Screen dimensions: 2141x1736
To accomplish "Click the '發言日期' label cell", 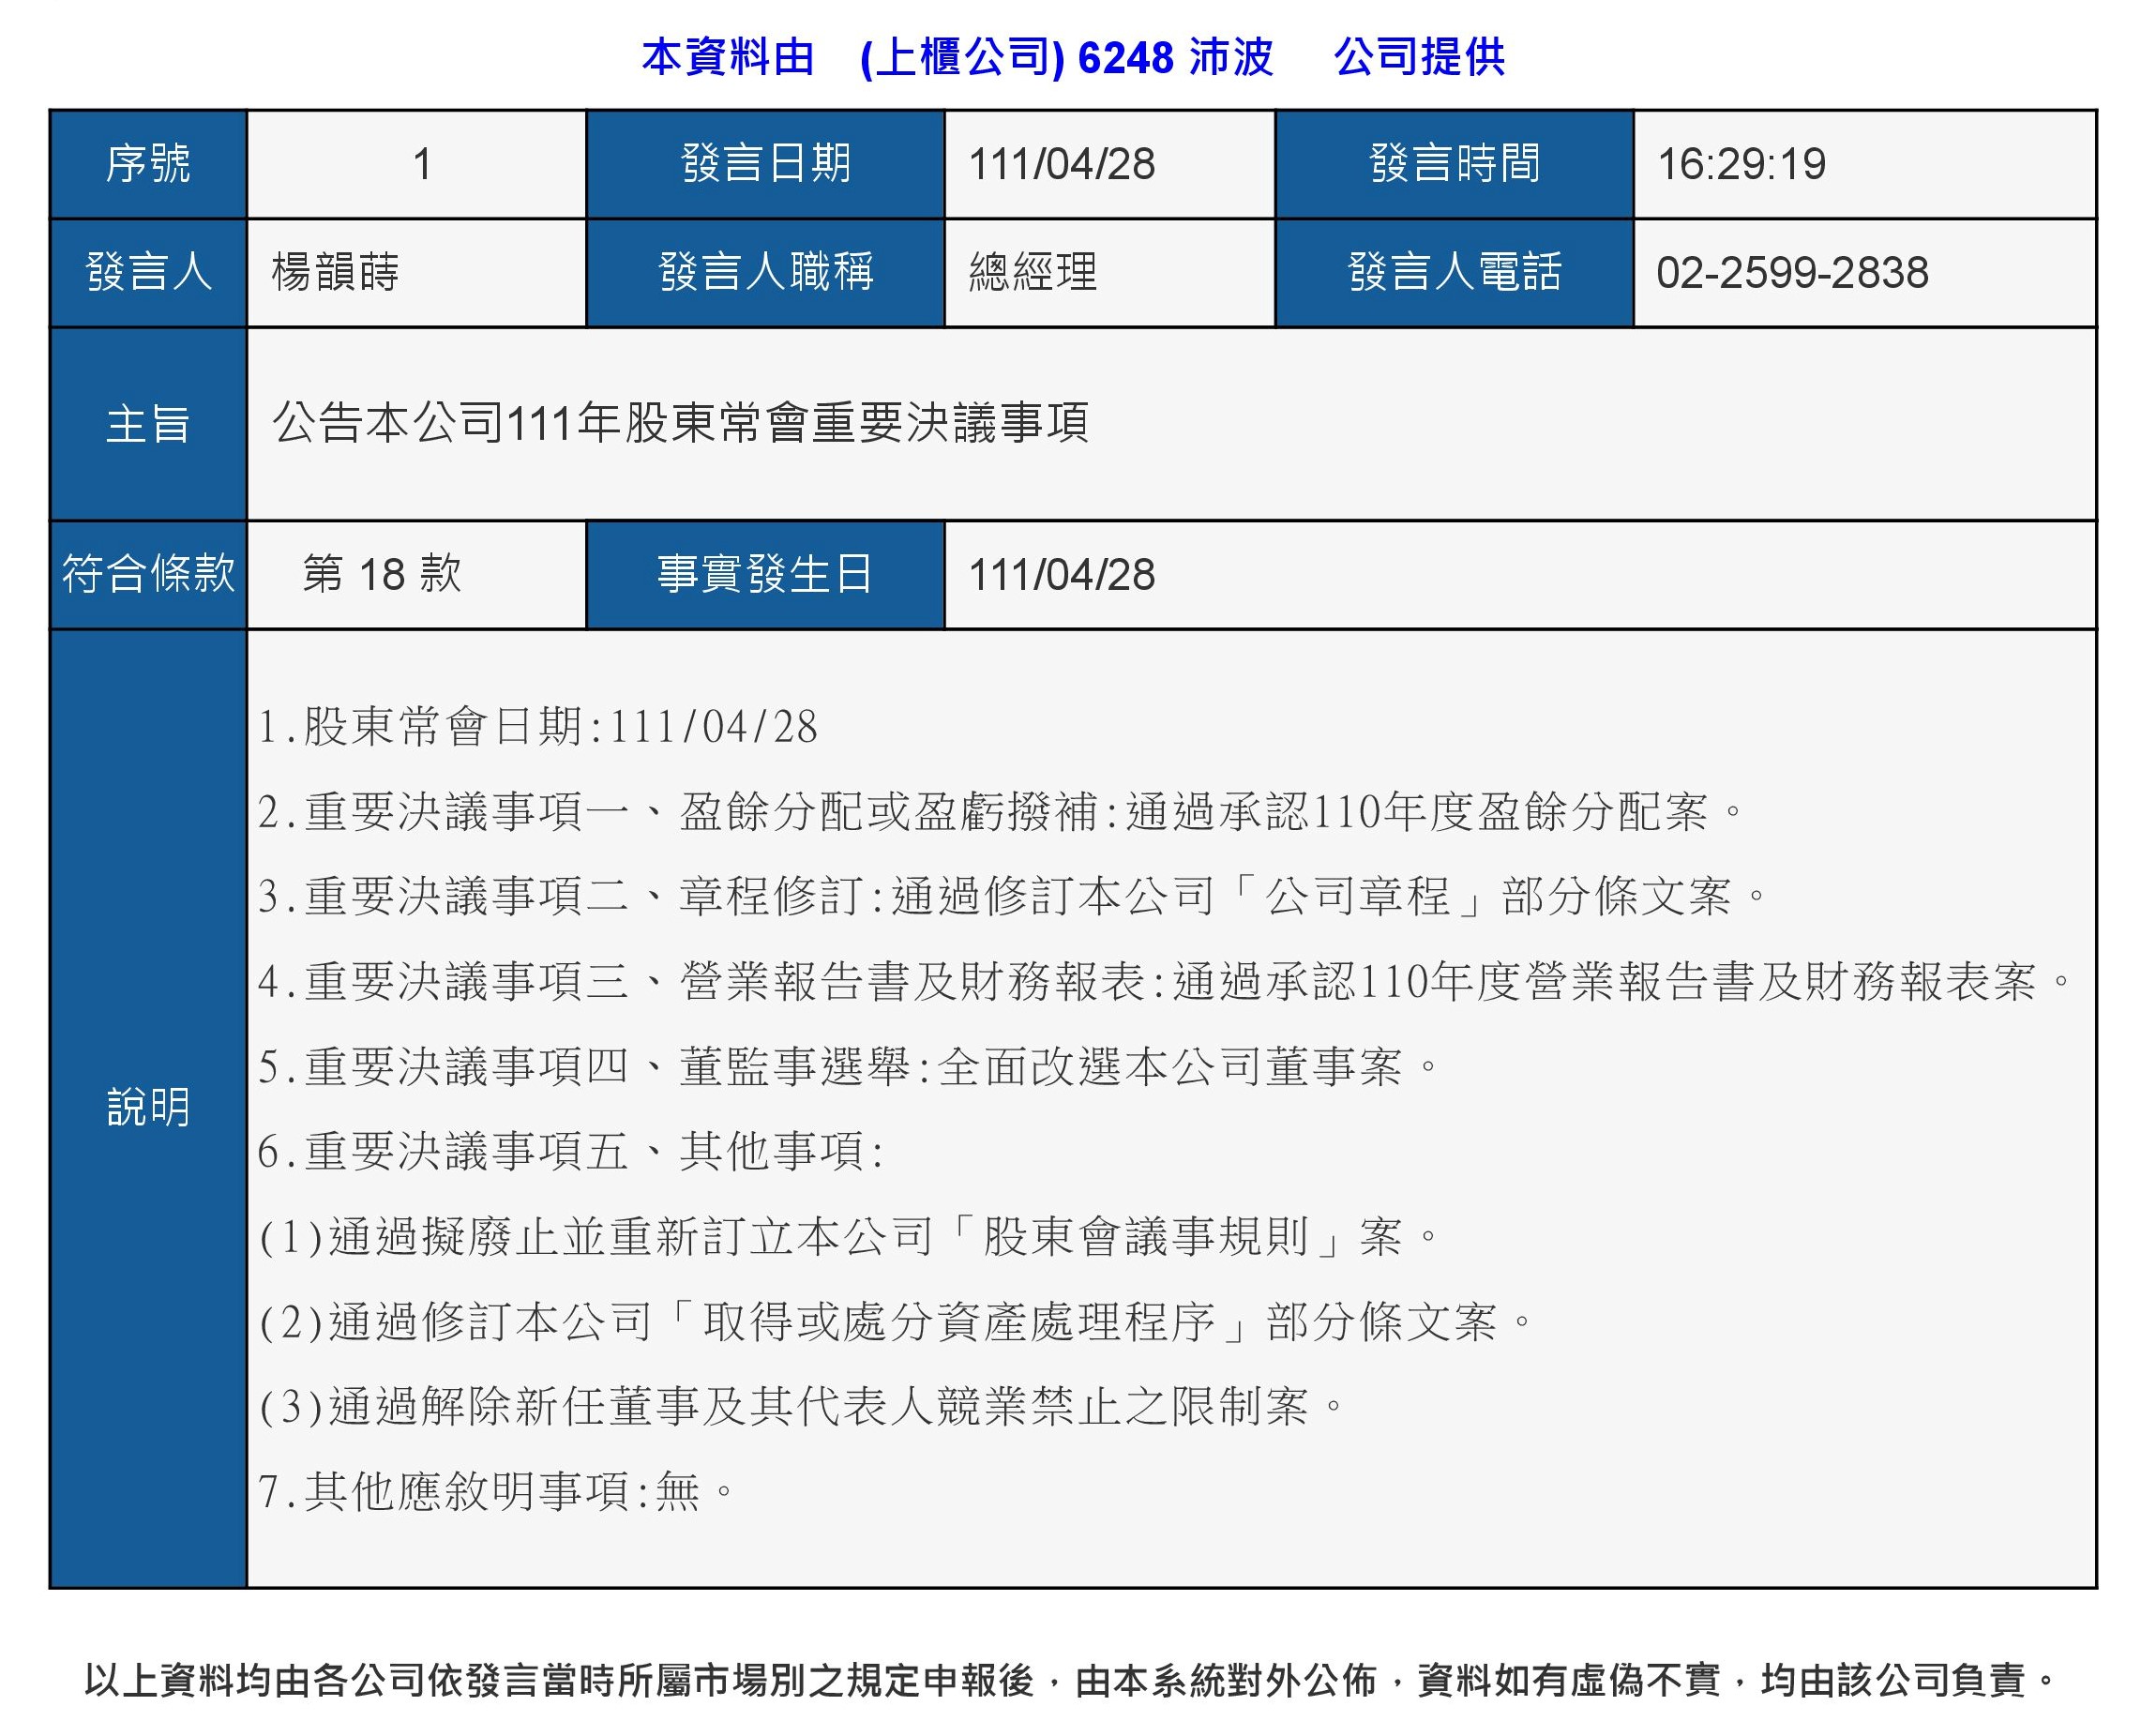I will [765, 164].
